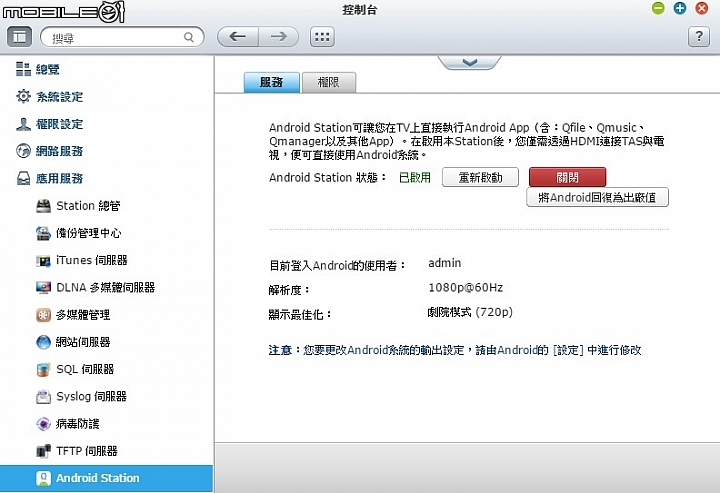Select SQL 伺服器 in the sidebar

tap(85, 369)
